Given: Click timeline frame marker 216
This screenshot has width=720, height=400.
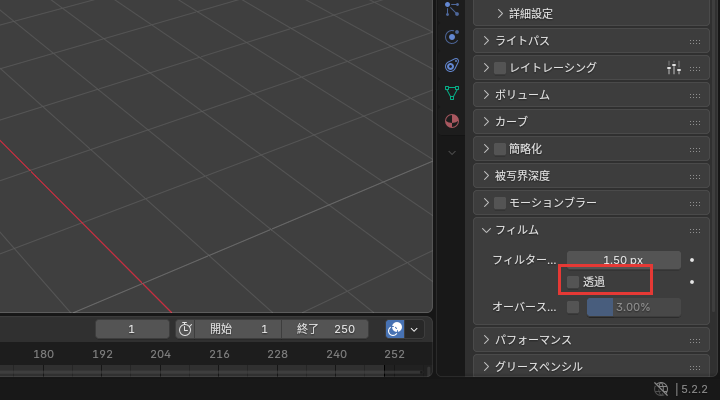Looking at the screenshot, I should click(219, 354).
